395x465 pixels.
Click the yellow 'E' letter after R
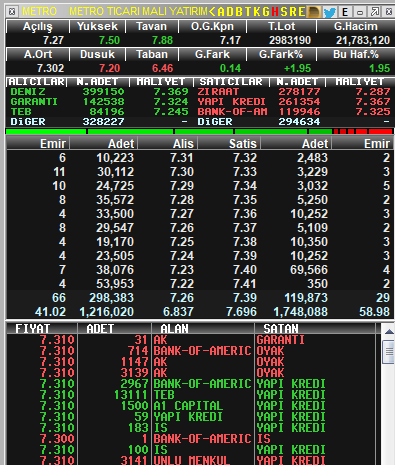click(x=301, y=12)
